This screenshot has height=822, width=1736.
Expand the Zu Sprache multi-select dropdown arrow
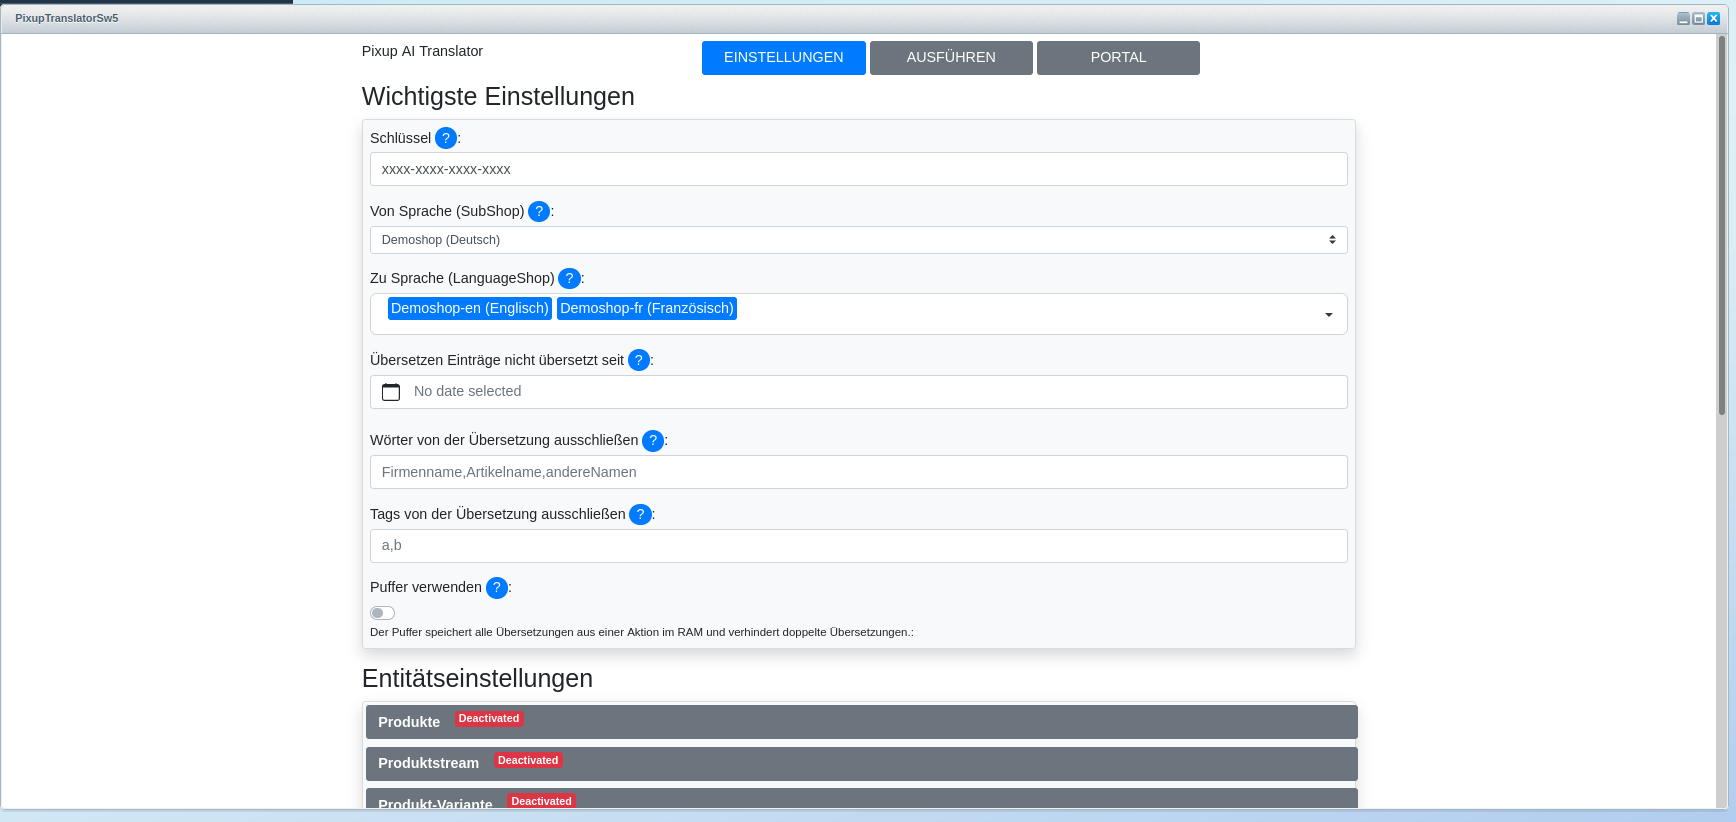click(x=1328, y=315)
